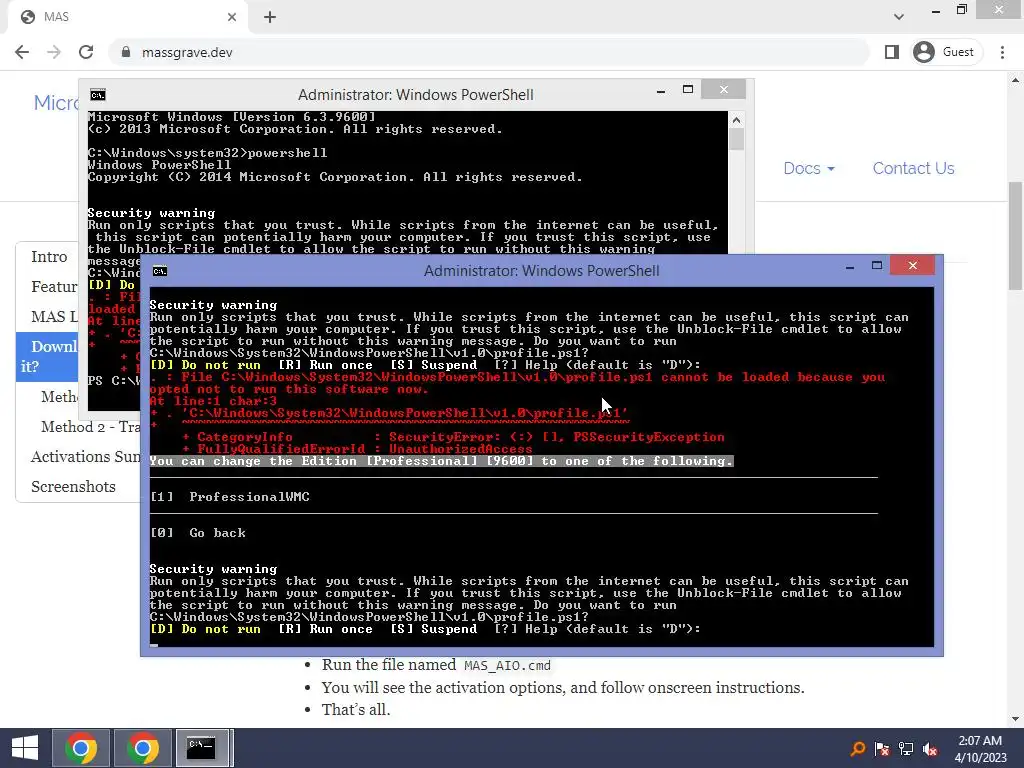Image resolution: width=1024 pixels, height=768 pixels.
Task: Click the massgrave.dev address bar
Action: pos(490,52)
